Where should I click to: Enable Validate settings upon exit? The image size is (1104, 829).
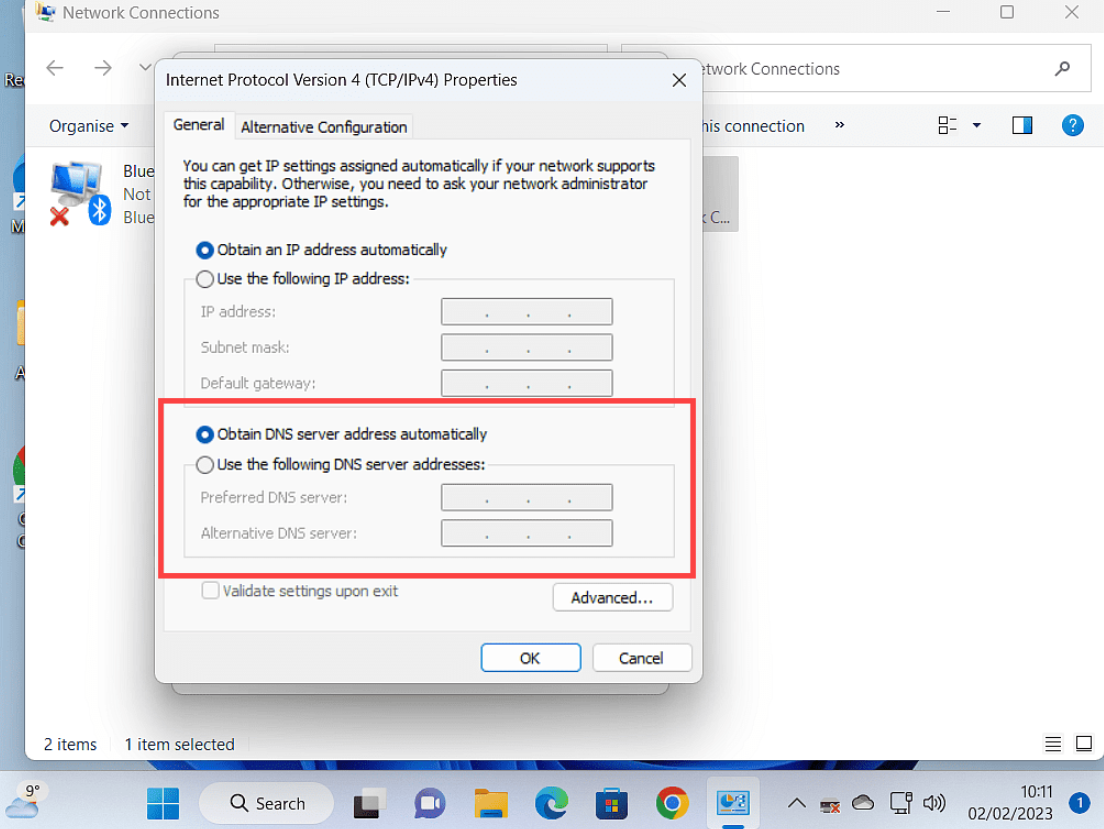pyautogui.click(x=210, y=591)
